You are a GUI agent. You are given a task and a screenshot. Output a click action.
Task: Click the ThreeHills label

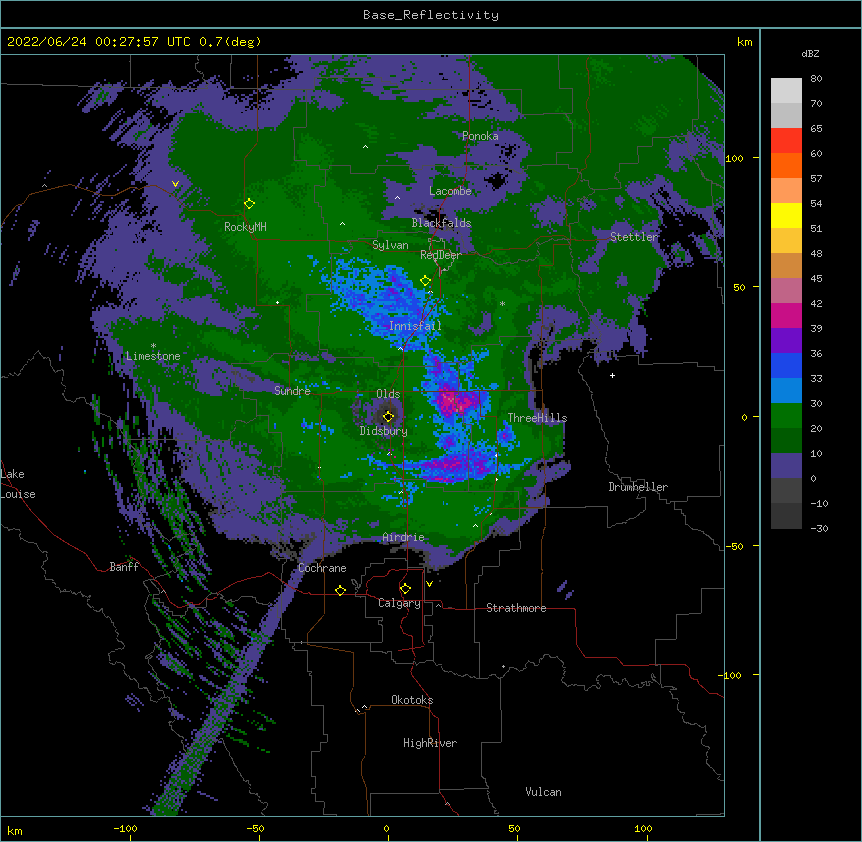[x=537, y=418]
